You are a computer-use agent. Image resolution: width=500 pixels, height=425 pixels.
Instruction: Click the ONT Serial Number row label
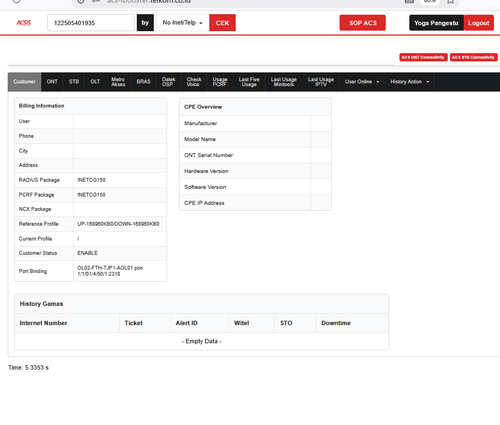208,155
